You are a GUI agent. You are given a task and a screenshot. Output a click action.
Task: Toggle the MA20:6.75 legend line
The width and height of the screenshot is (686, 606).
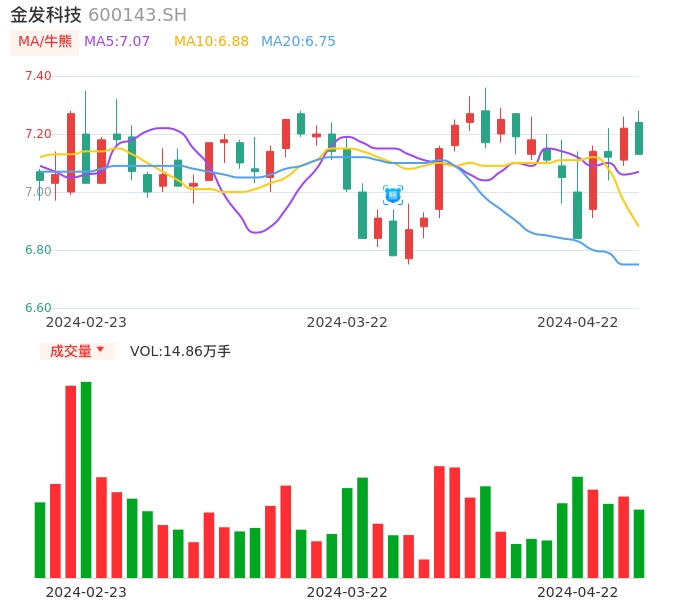298,42
